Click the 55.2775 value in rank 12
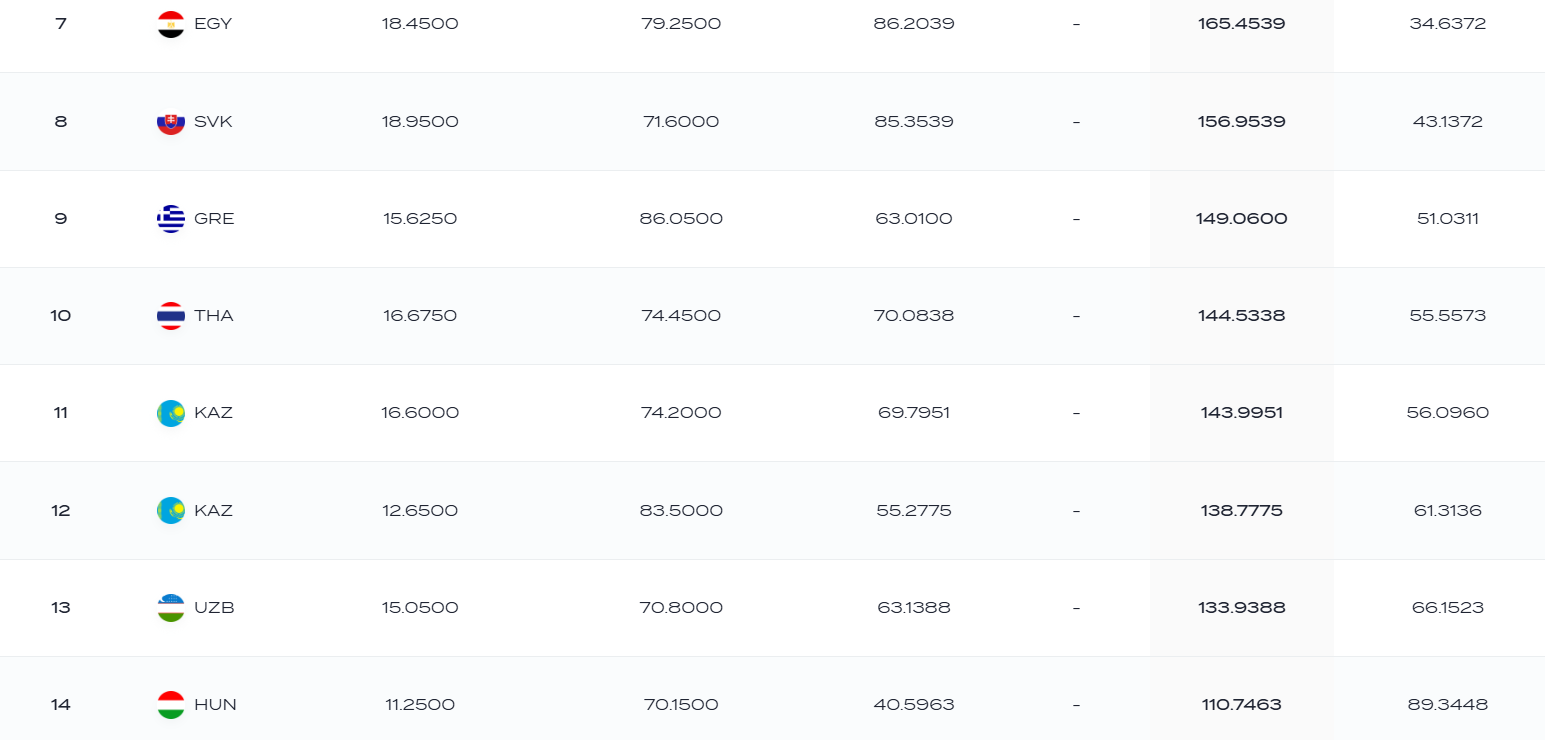 pos(914,511)
